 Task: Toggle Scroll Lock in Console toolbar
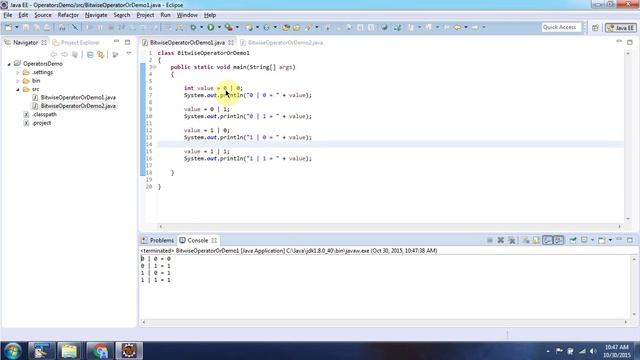coord(536,240)
